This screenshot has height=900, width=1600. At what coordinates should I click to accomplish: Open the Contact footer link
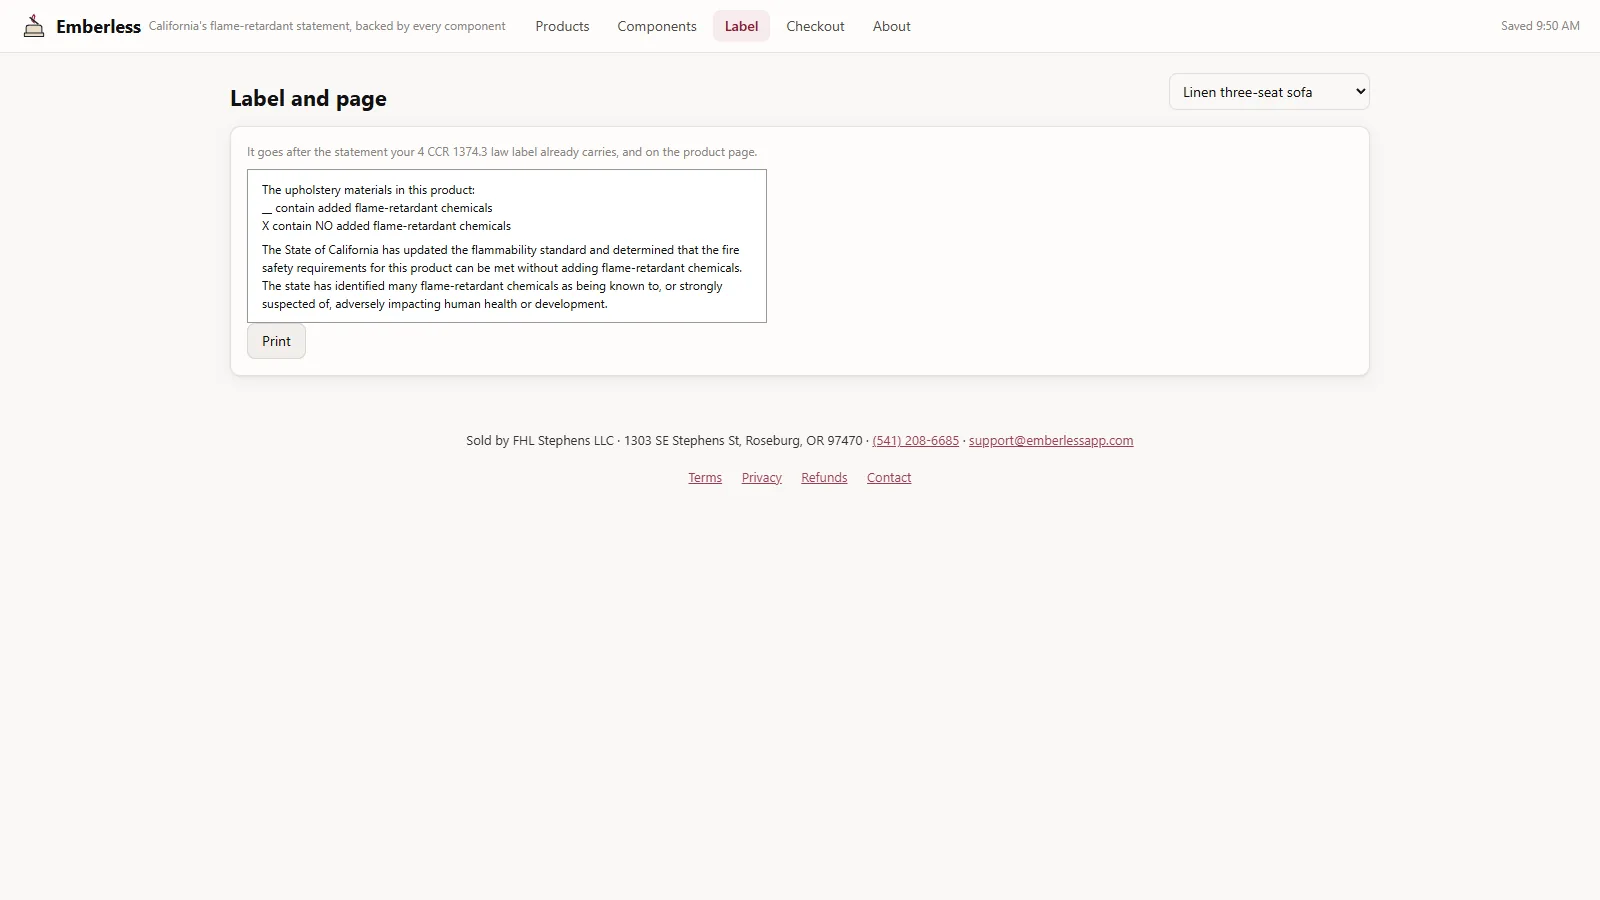pyautogui.click(x=889, y=478)
